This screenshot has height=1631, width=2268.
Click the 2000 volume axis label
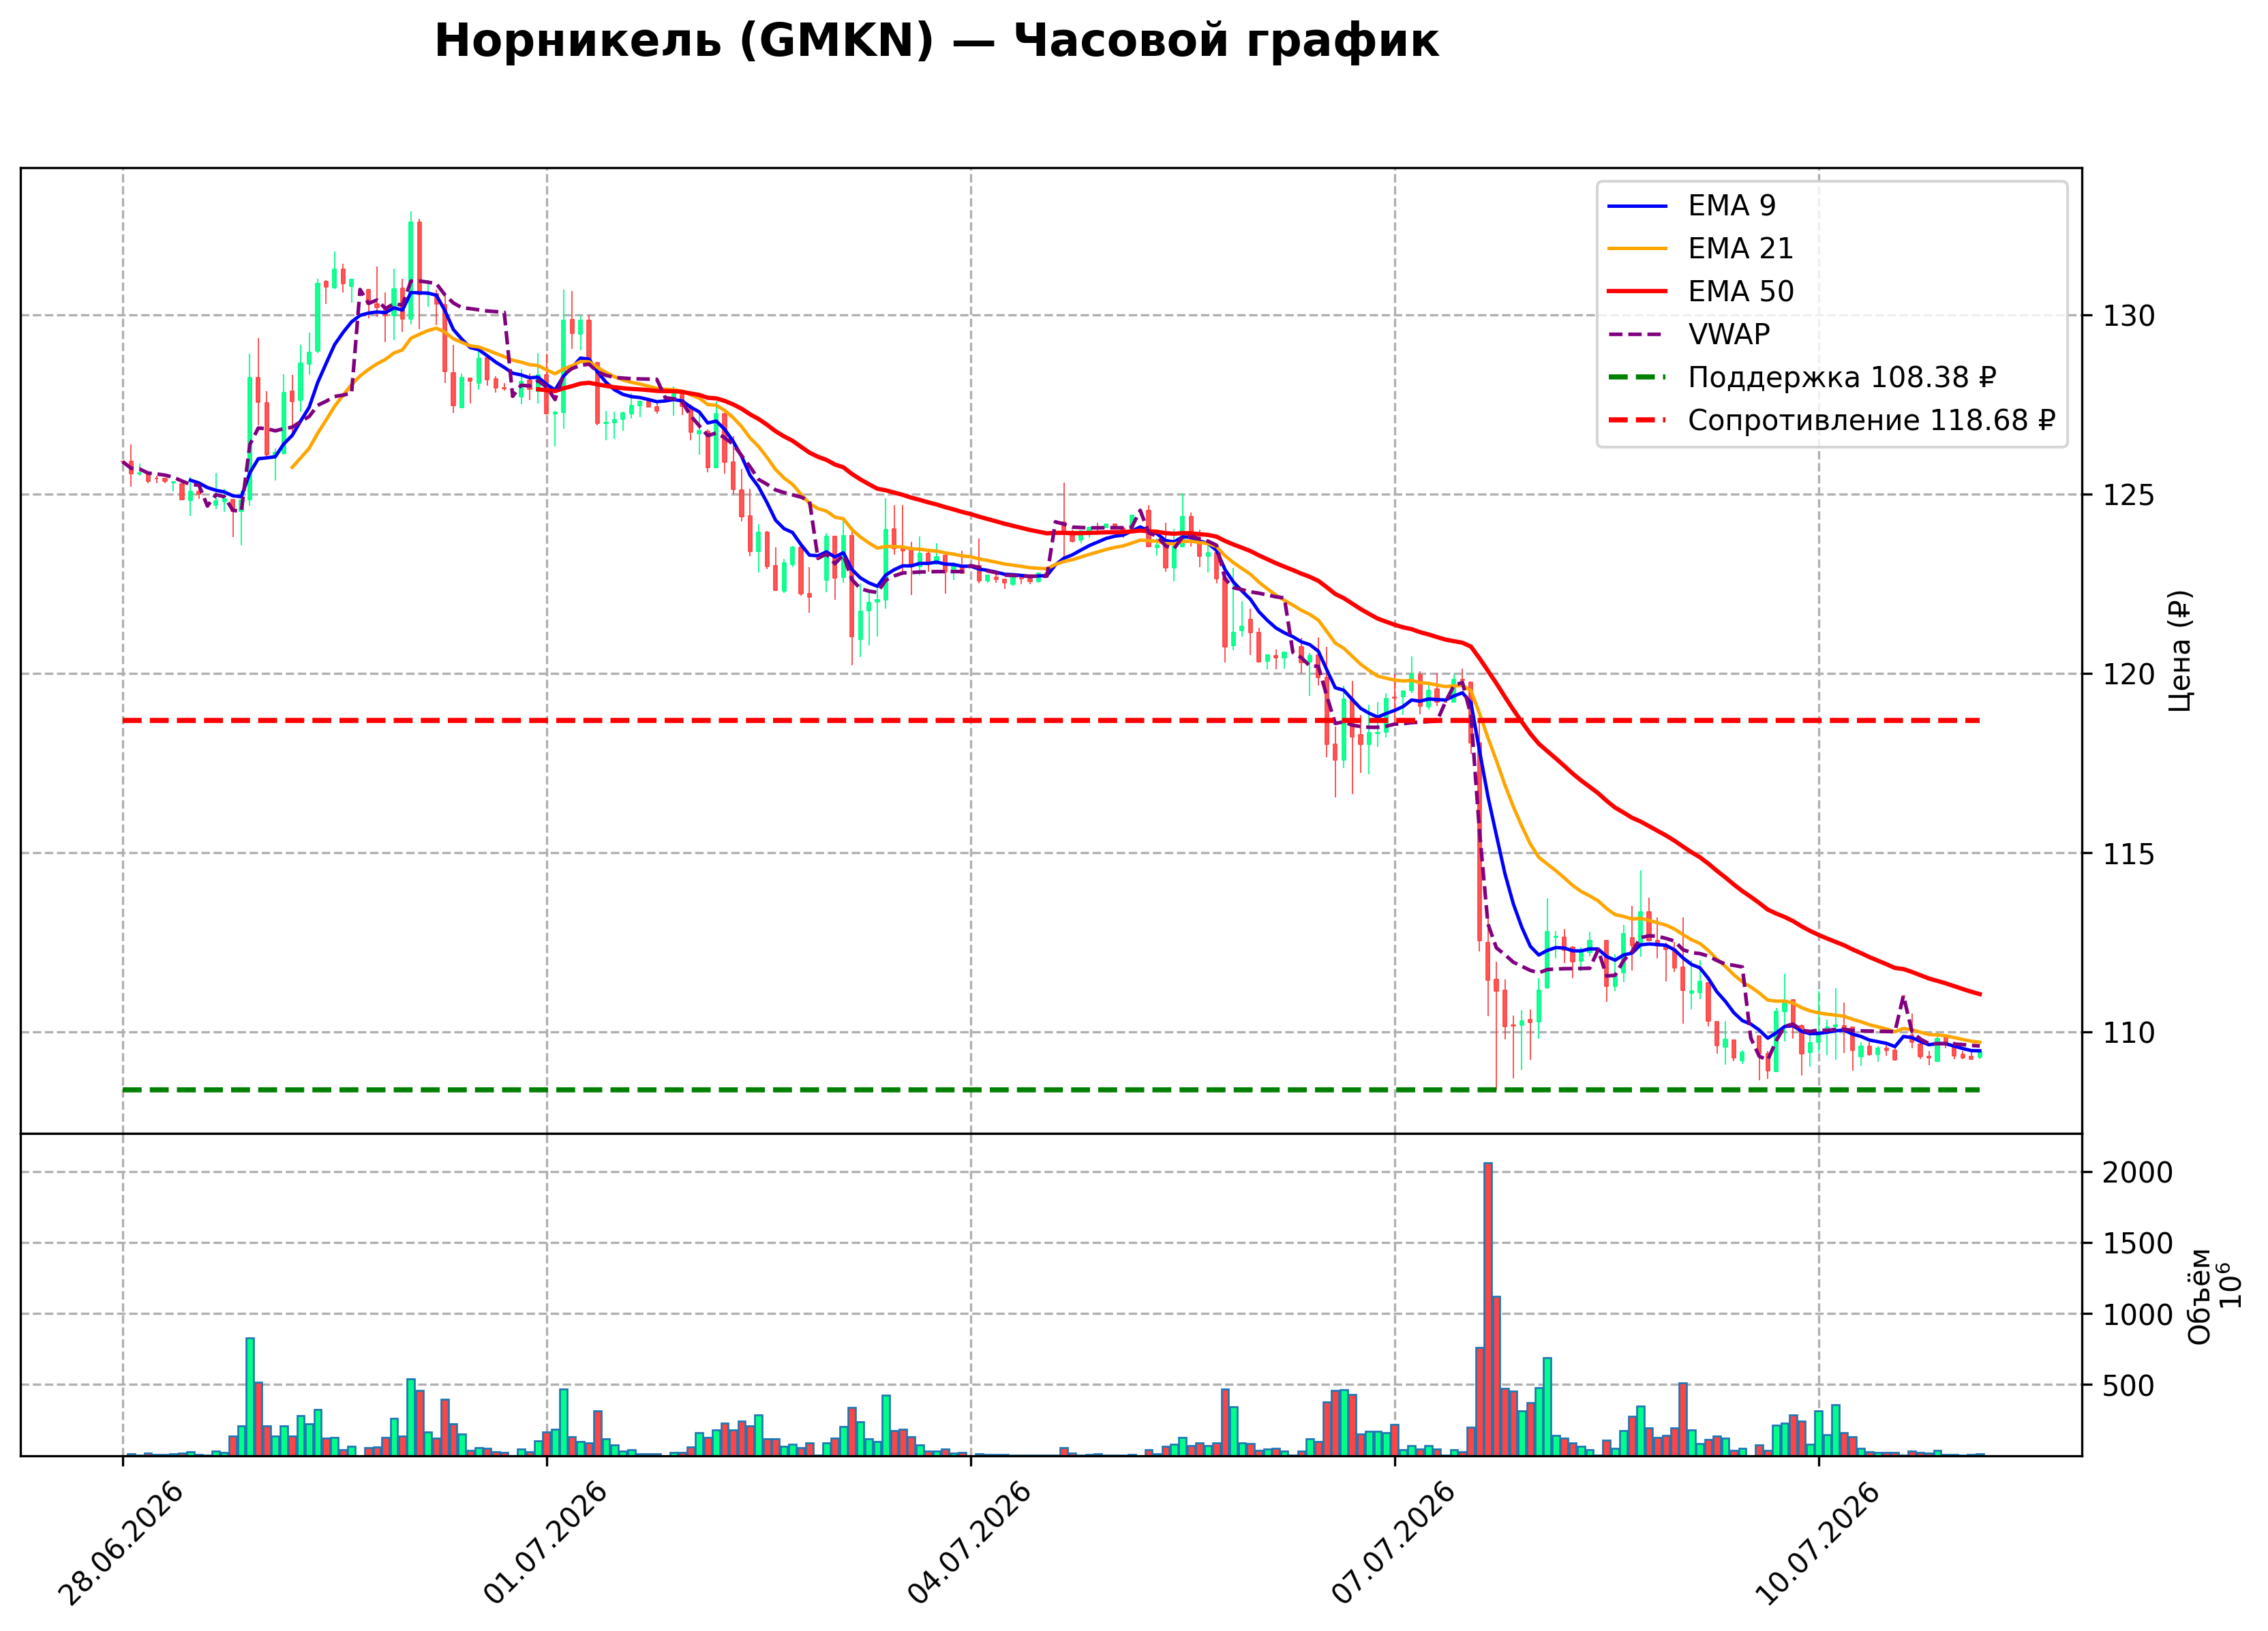[2137, 1173]
